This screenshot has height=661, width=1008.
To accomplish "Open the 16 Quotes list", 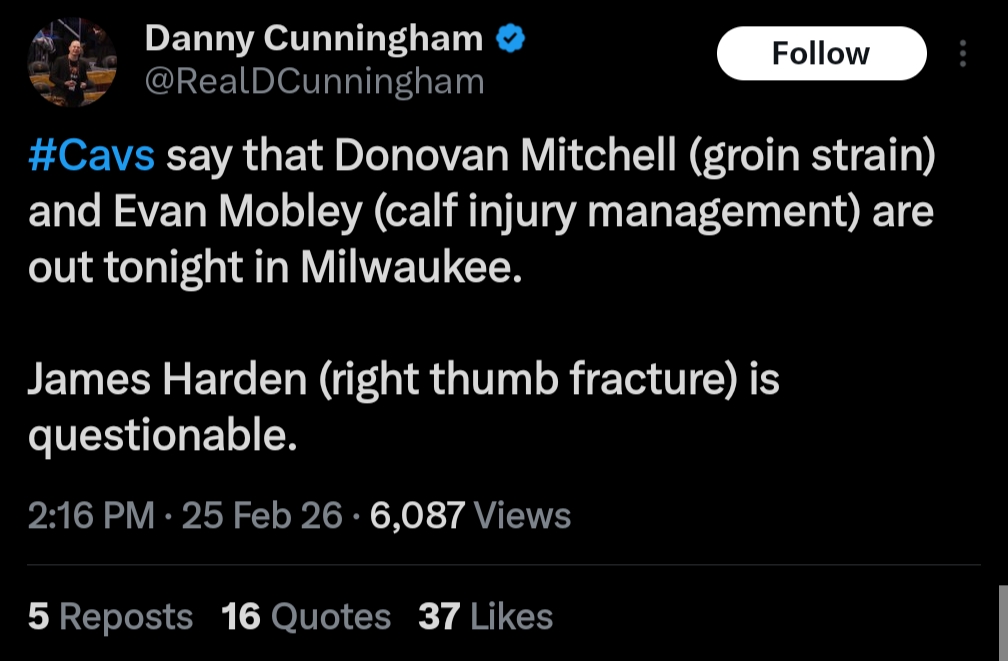I will tap(306, 616).
